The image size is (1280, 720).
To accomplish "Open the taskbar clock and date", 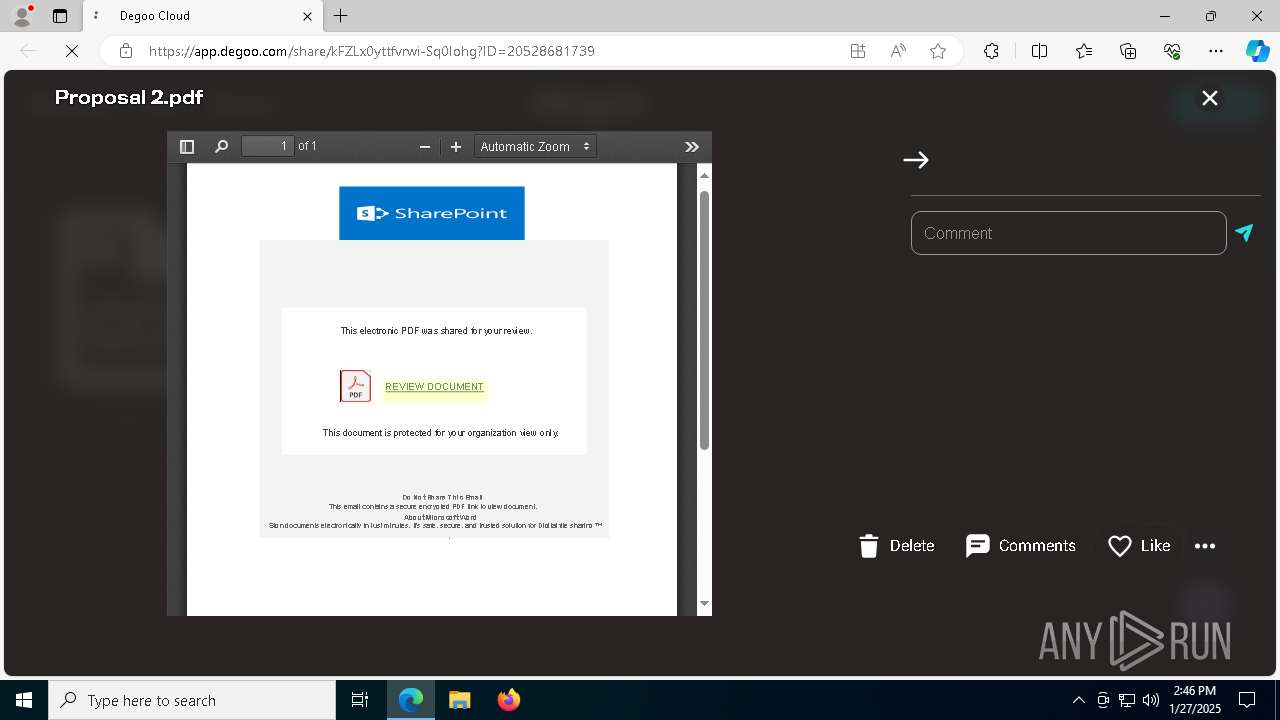I will coord(1195,700).
